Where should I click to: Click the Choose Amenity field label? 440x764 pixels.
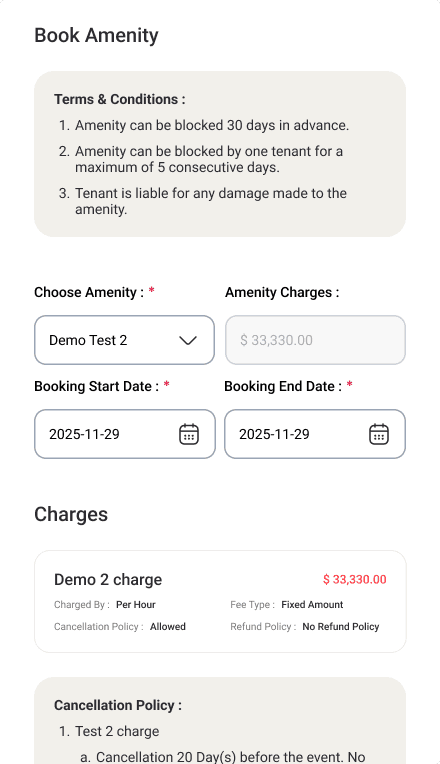[89, 292]
